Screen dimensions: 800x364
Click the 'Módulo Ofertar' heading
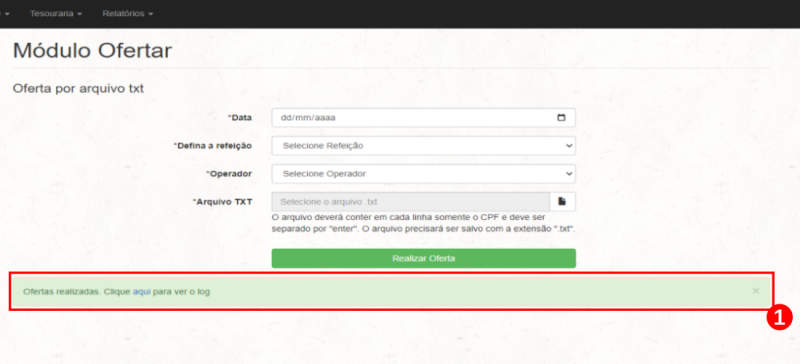tap(92, 51)
